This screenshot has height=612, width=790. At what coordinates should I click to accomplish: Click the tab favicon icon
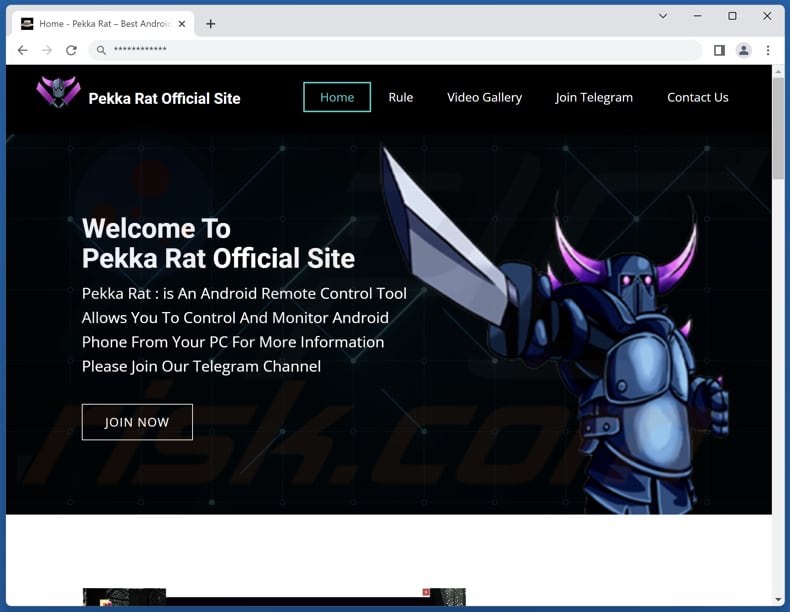click(x=27, y=24)
